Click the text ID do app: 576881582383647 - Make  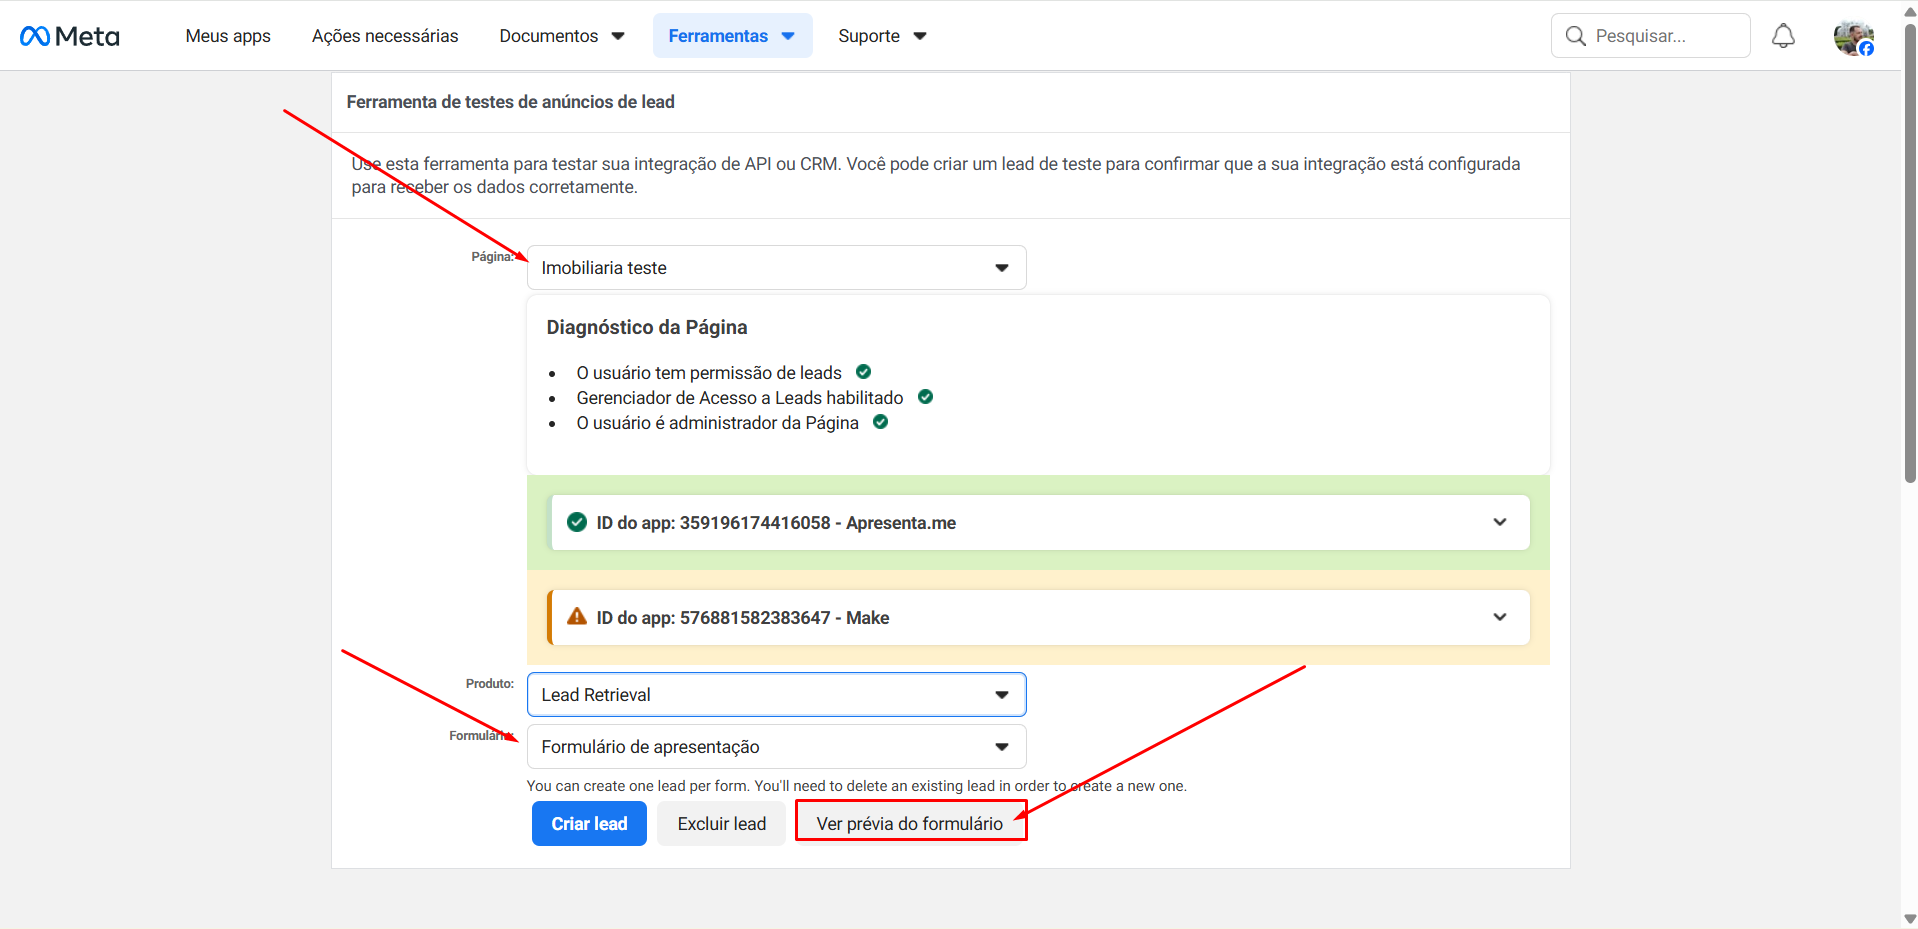coord(742,618)
